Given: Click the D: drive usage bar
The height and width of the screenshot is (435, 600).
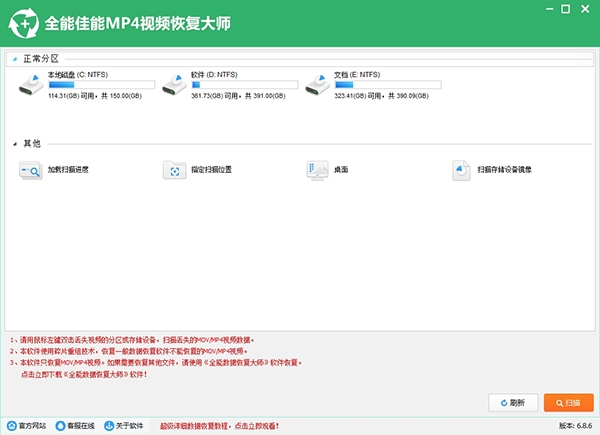Looking at the screenshot, I should (x=245, y=85).
